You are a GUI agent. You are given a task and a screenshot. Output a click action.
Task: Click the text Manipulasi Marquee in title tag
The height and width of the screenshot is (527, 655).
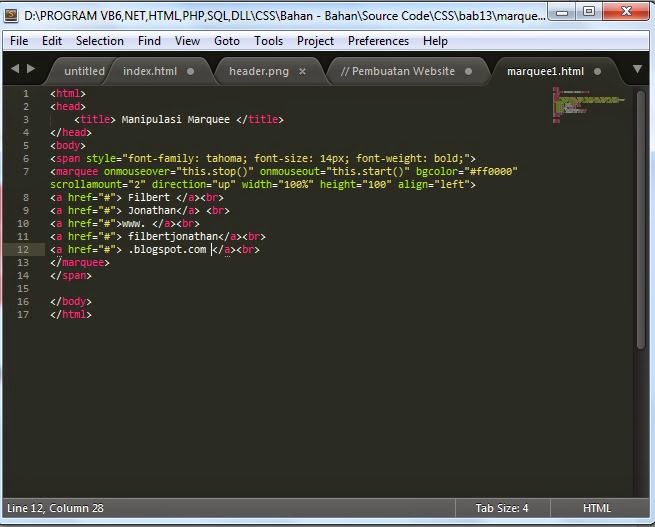(175, 119)
